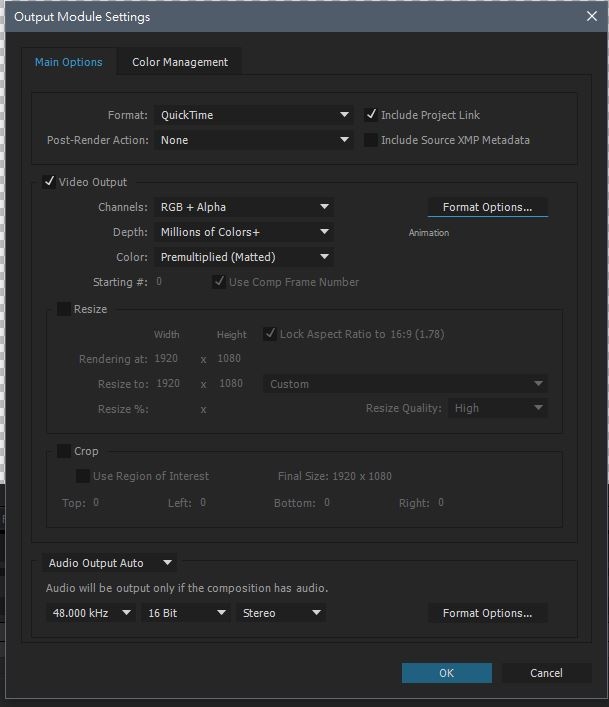Close the Output Module Settings dialog

[590, 15]
